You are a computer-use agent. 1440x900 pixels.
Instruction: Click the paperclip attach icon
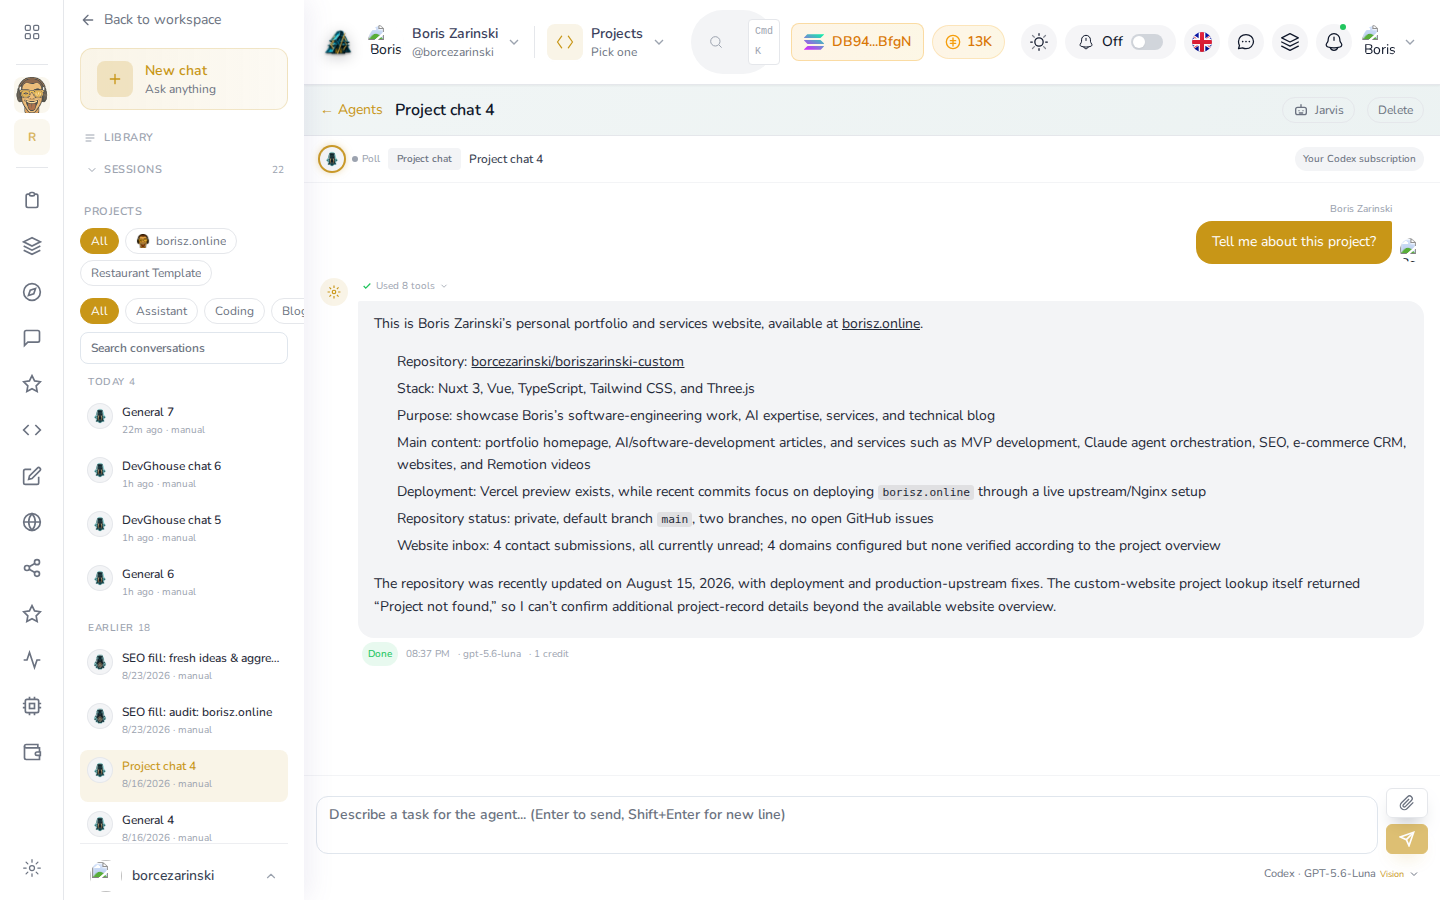point(1407,803)
